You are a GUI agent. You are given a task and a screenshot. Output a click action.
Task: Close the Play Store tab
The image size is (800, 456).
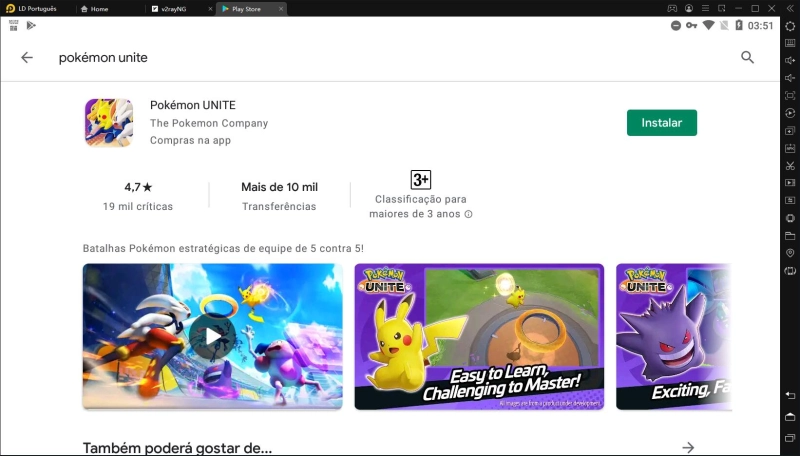tap(281, 9)
